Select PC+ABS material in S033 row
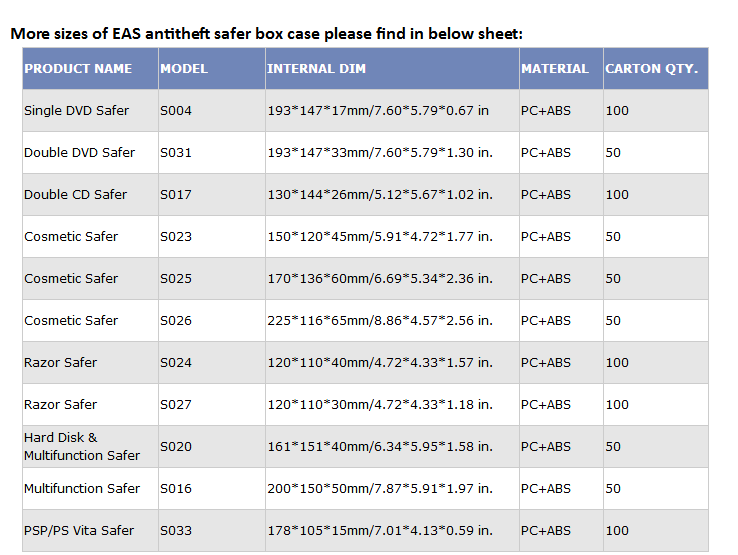738x555 pixels. (561, 531)
